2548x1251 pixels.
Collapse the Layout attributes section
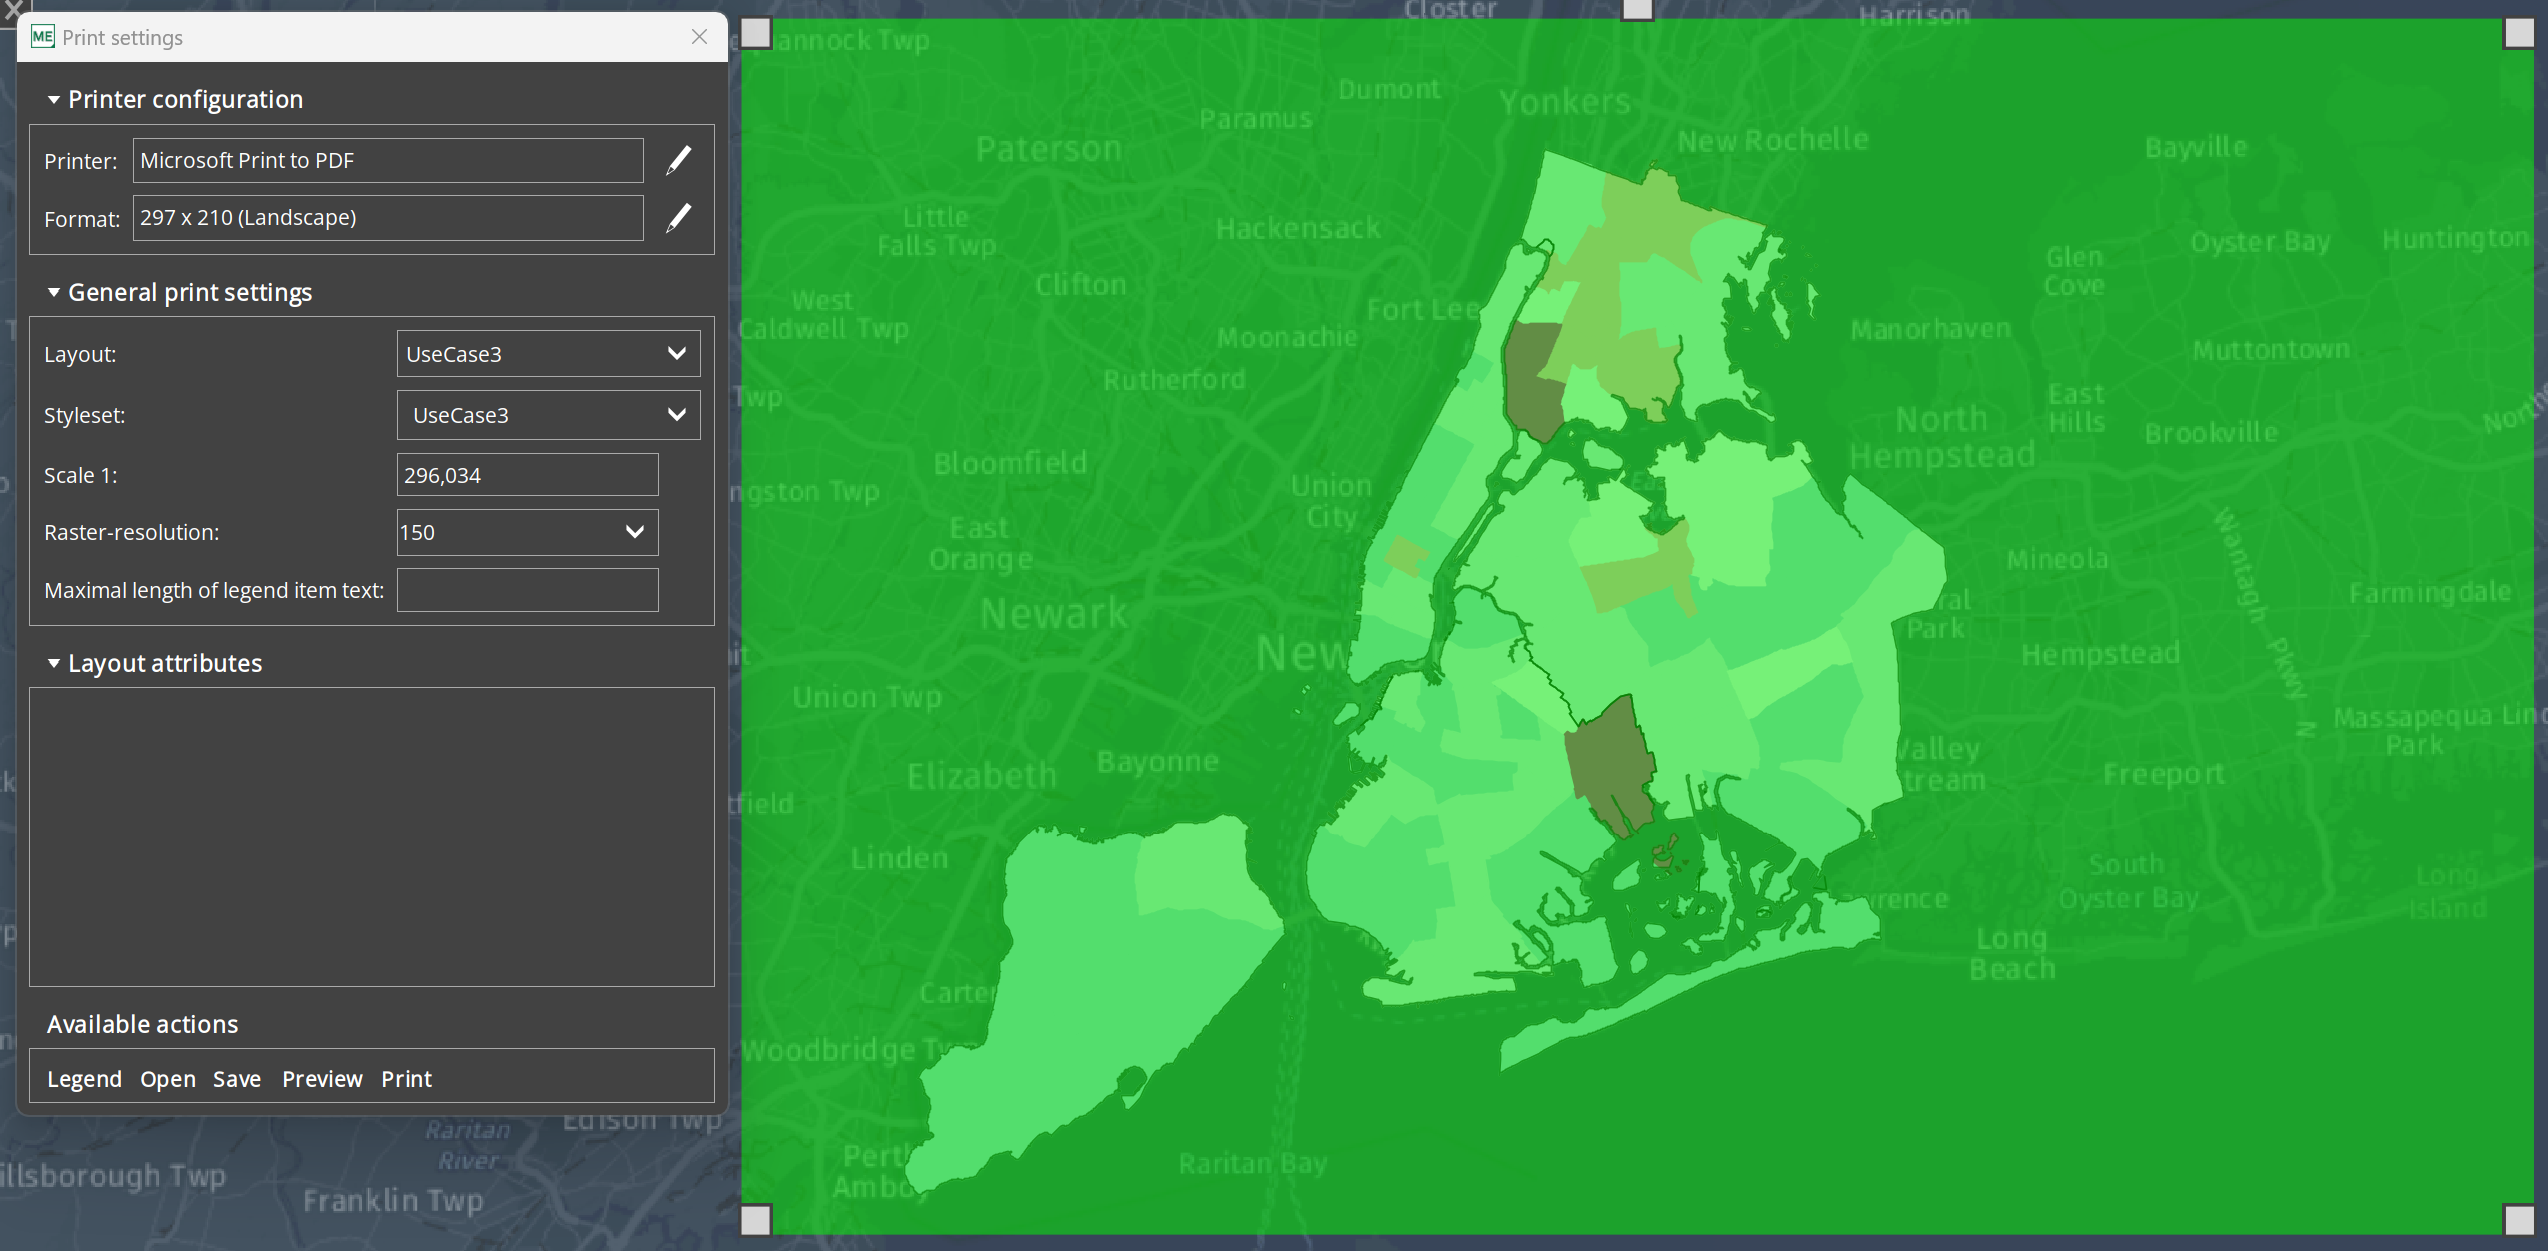coord(54,663)
